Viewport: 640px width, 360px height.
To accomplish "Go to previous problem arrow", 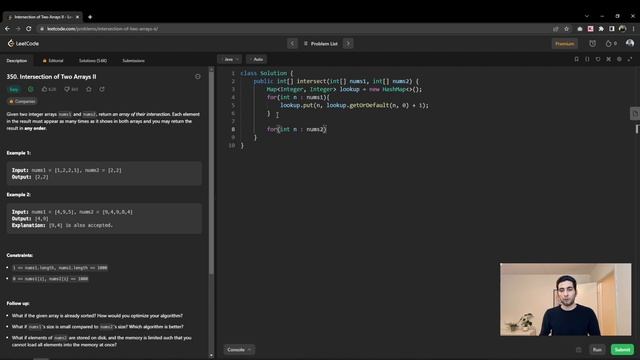I will [292, 43].
